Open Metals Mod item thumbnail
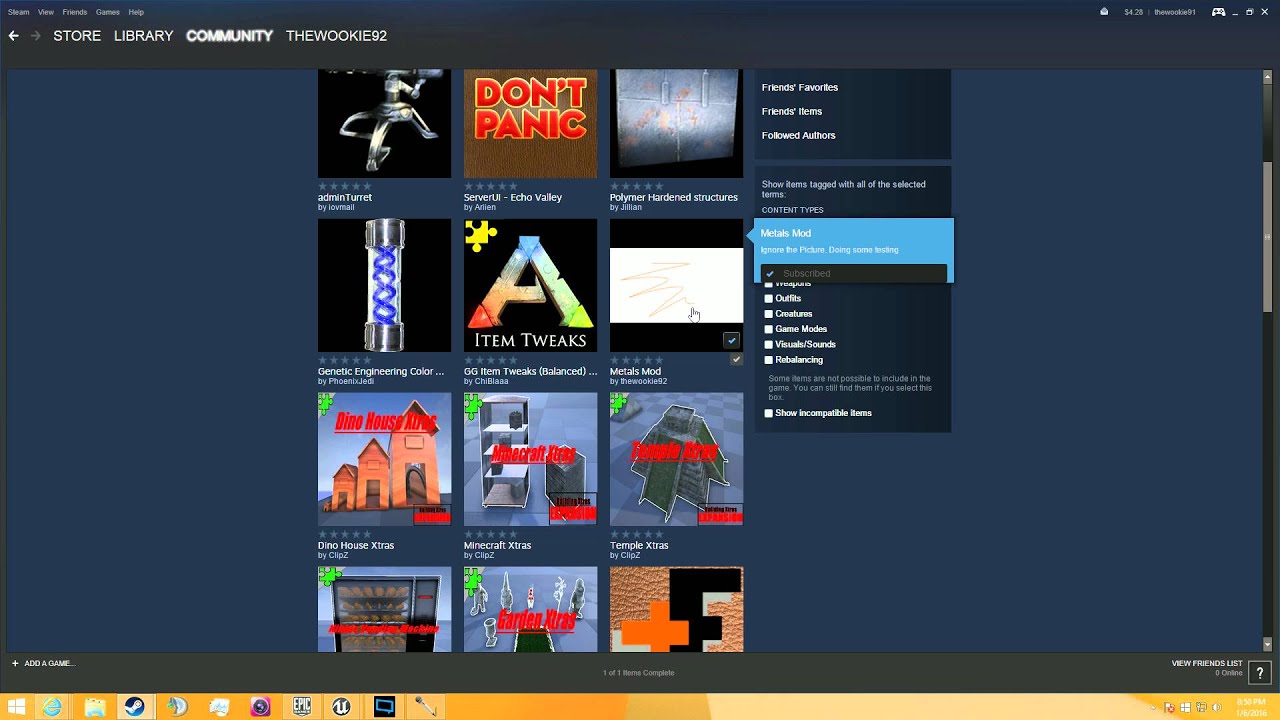 pyautogui.click(x=676, y=285)
